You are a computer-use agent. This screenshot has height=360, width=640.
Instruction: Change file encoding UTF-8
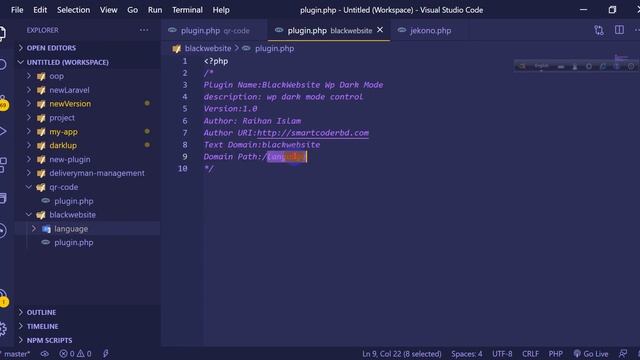(x=502, y=354)
